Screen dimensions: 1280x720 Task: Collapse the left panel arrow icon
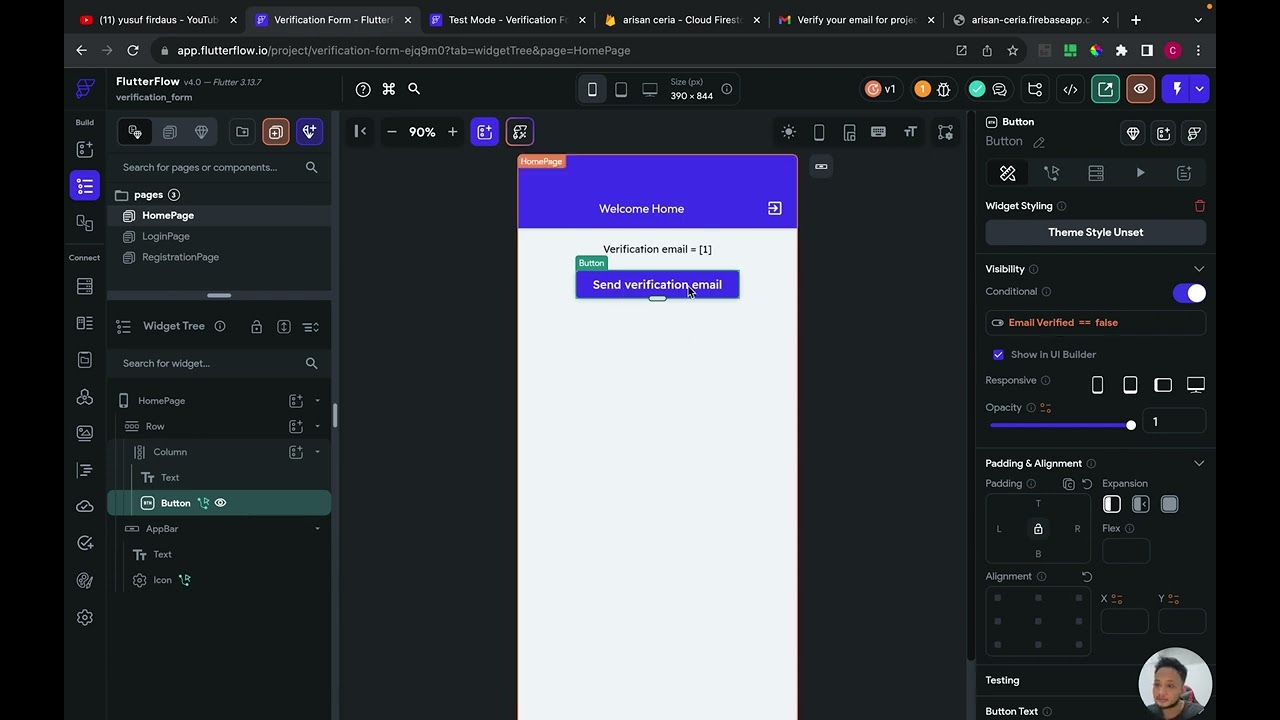(361, 132)
